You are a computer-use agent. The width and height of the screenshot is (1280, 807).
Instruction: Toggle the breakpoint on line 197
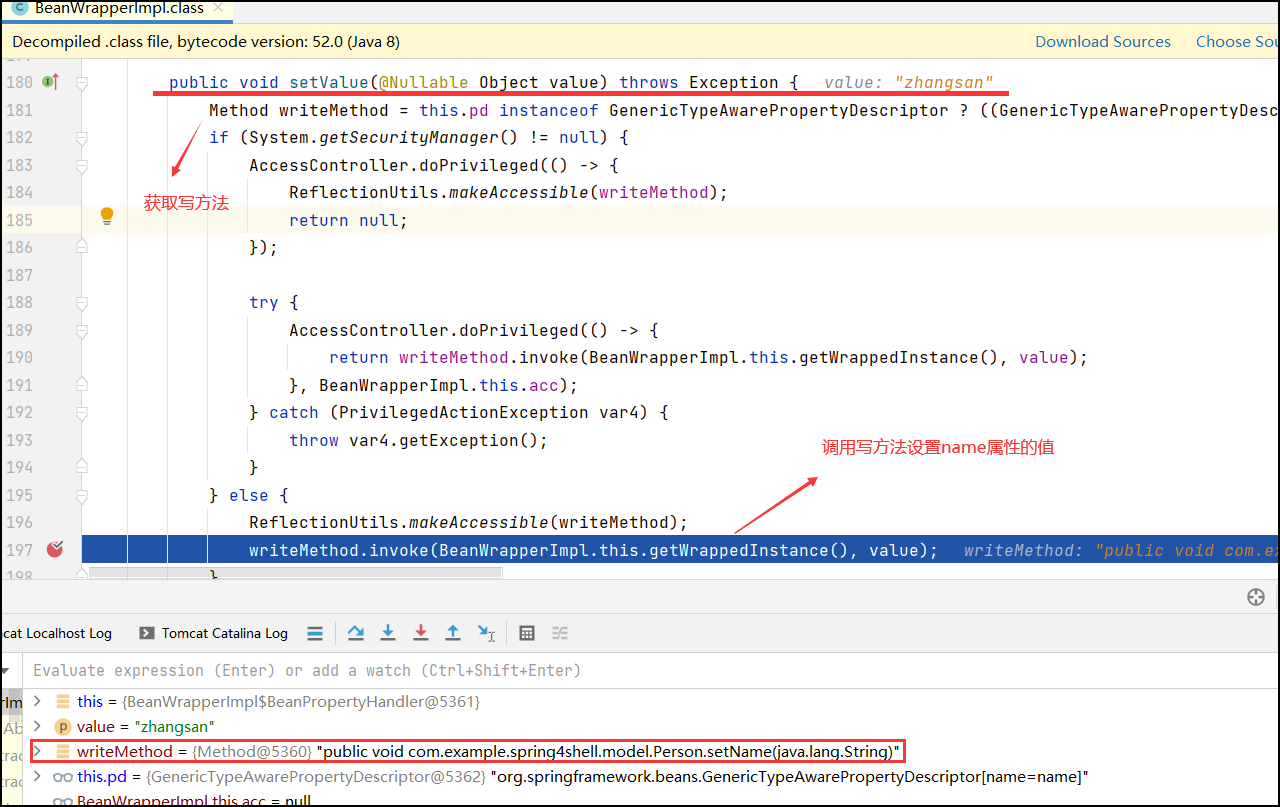[54, 549]
